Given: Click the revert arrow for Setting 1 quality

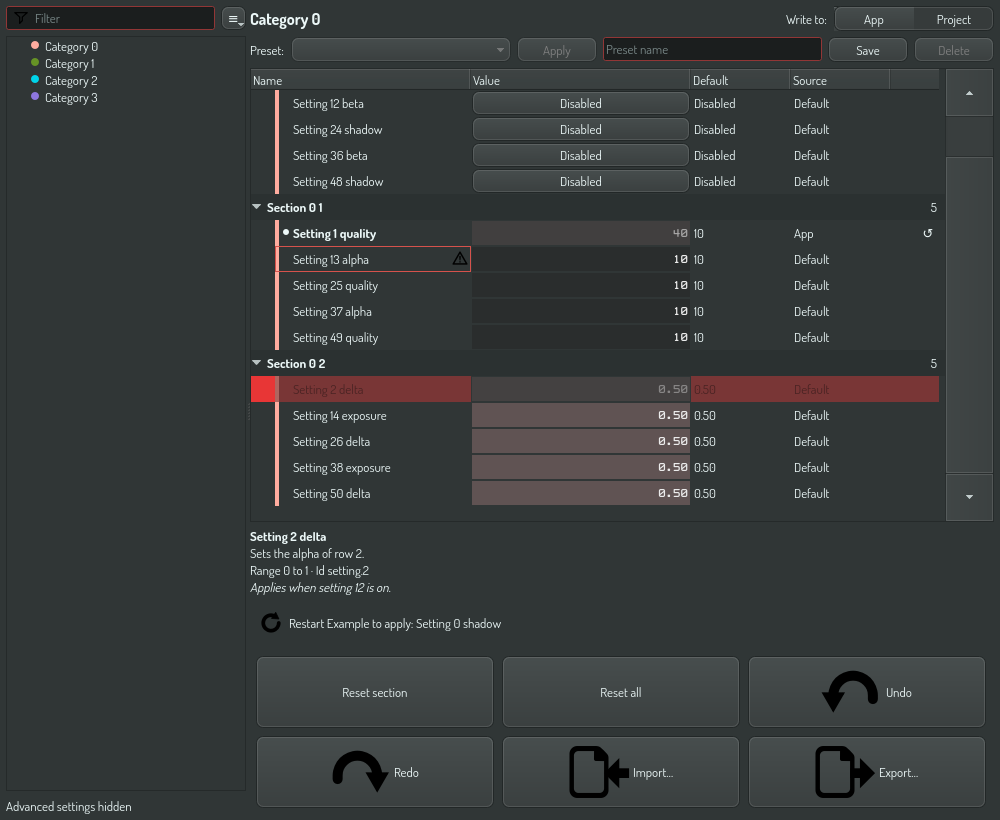Looking at the screenshot, I should pos(927,233).
